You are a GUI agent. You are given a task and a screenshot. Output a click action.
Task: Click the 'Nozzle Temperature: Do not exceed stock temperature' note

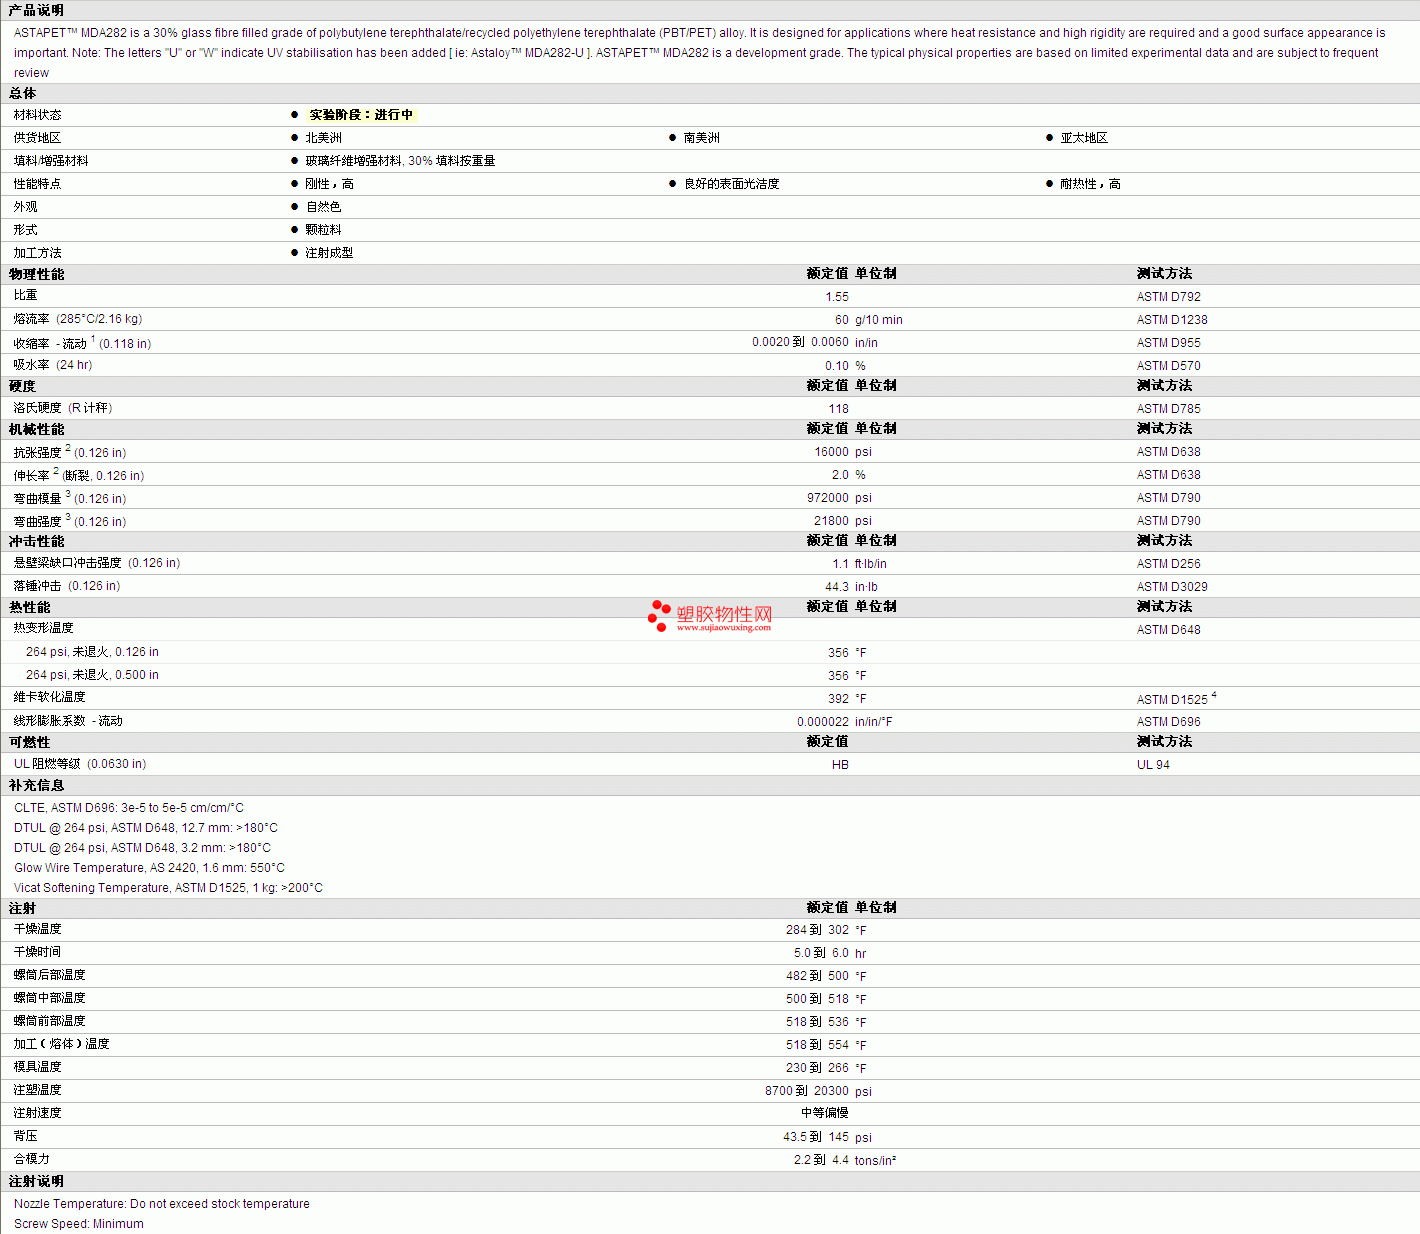tap(162, 1204)
